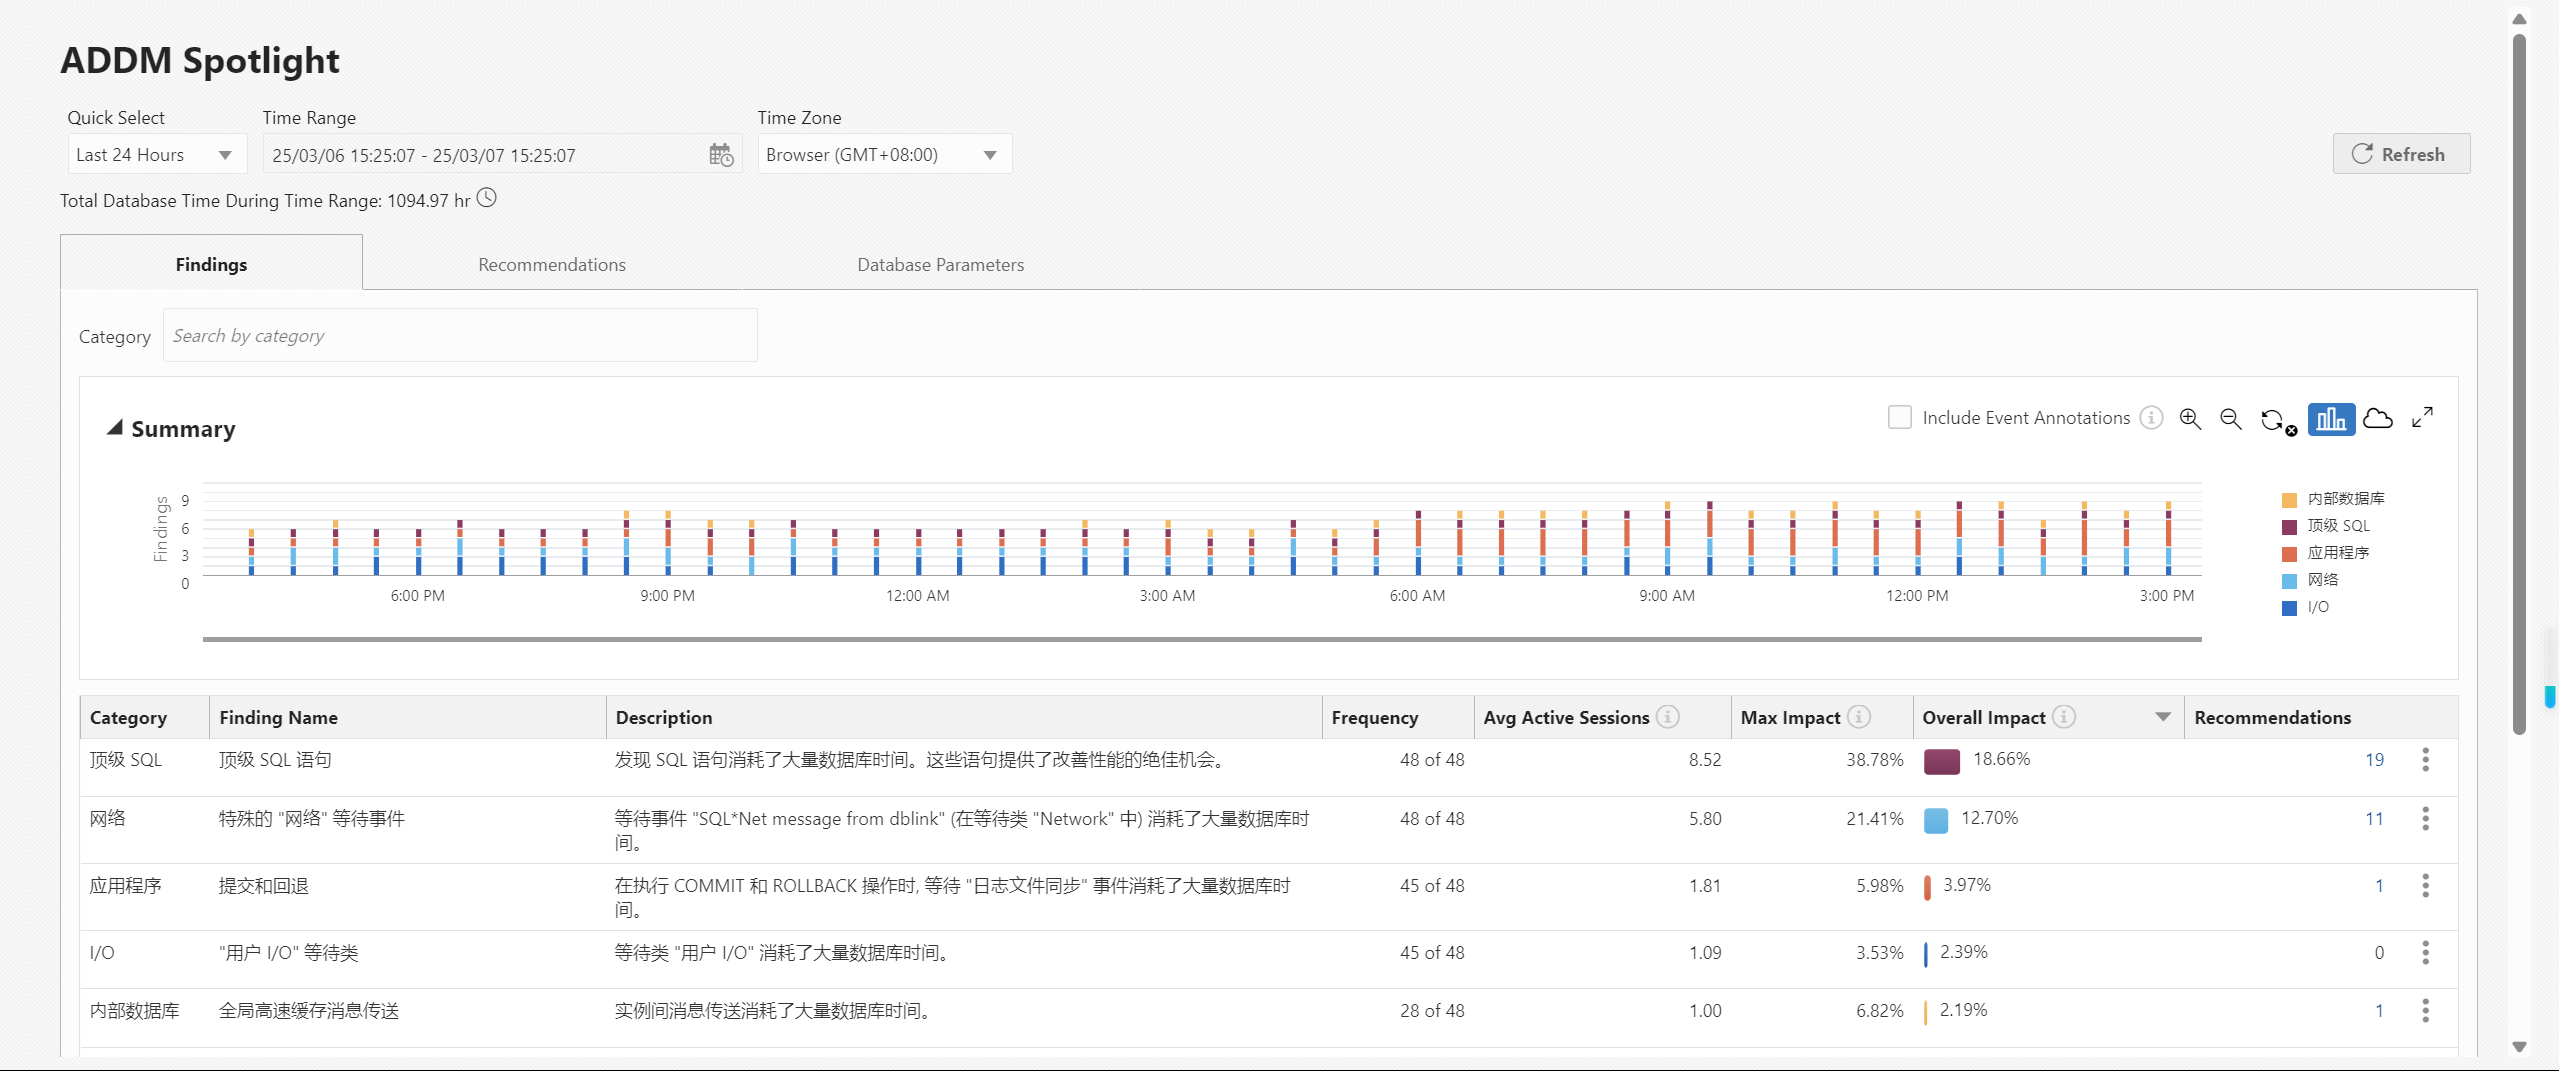
Task: Show info about Overall Impact column
Action: (x=2064, y=717)
